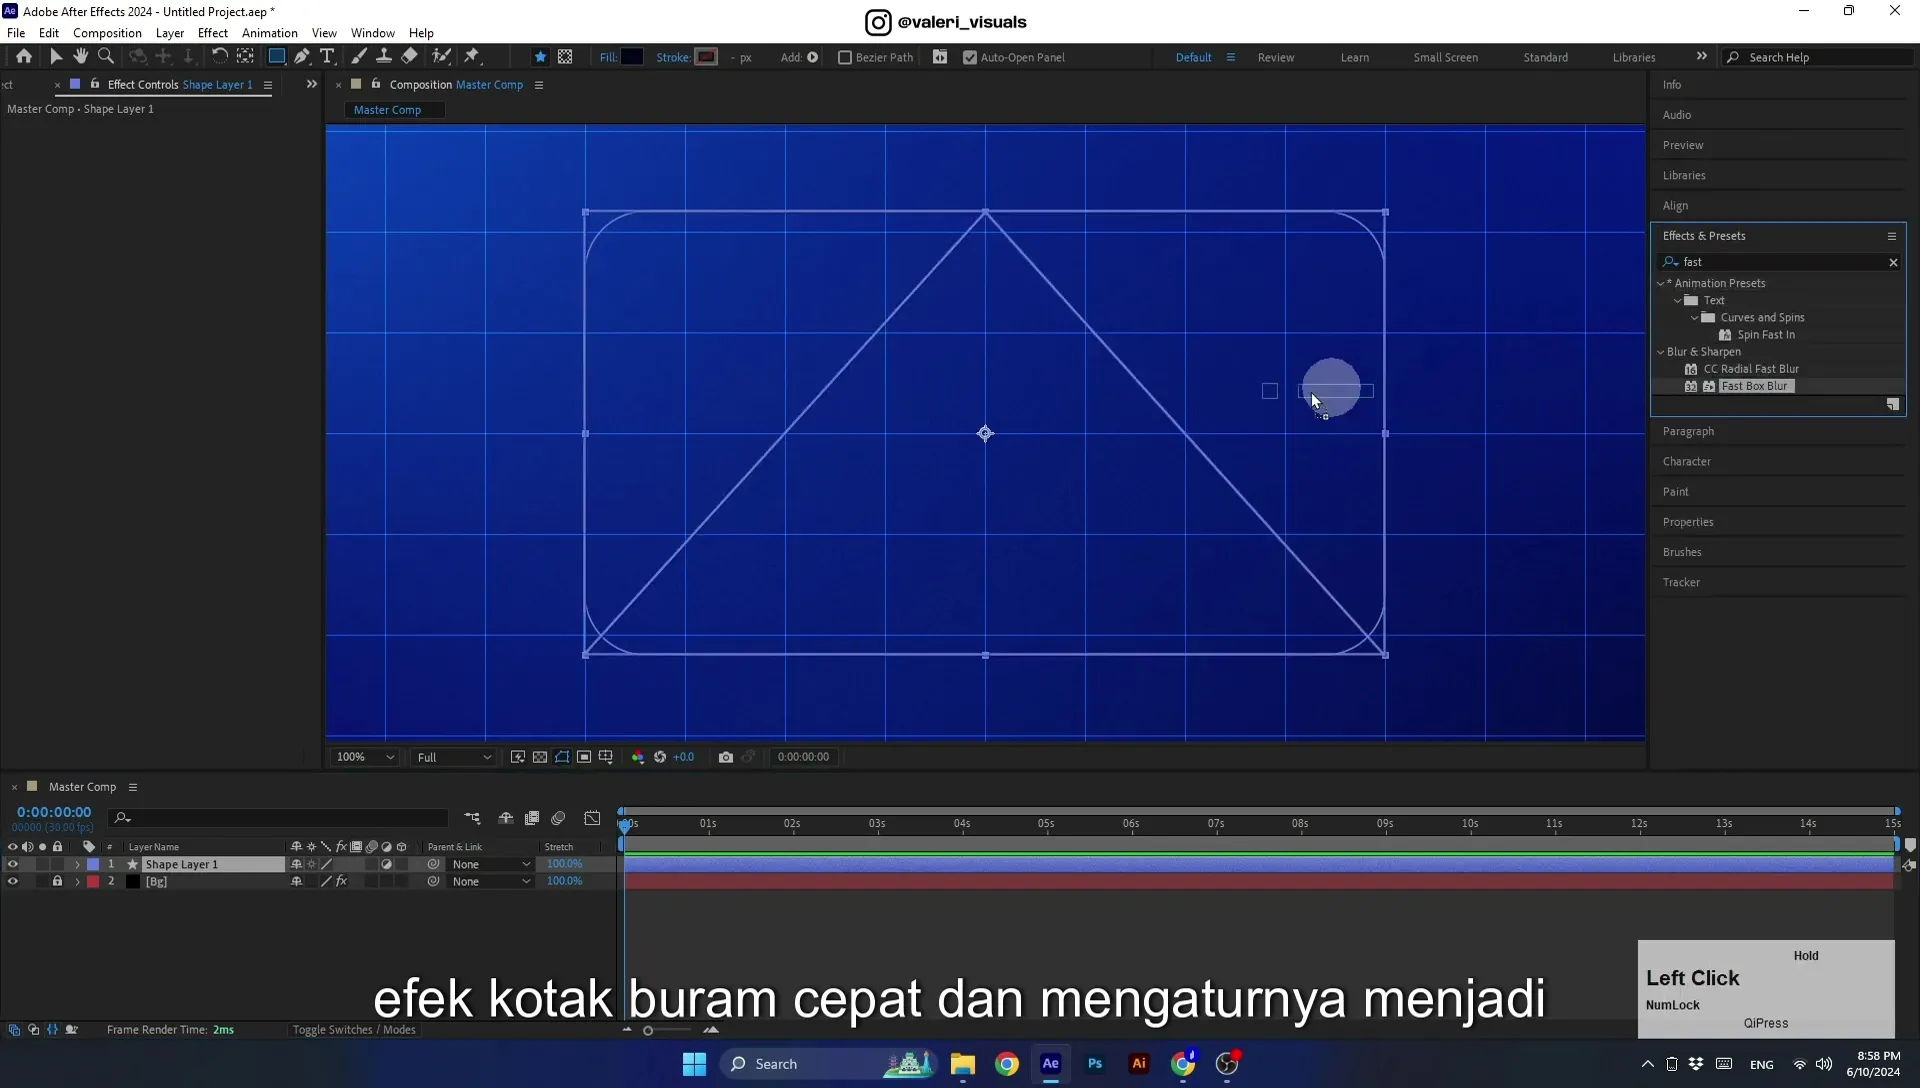1920x1088 pixels.
Task: Select the Rotation tool
Action: [219, 57]
